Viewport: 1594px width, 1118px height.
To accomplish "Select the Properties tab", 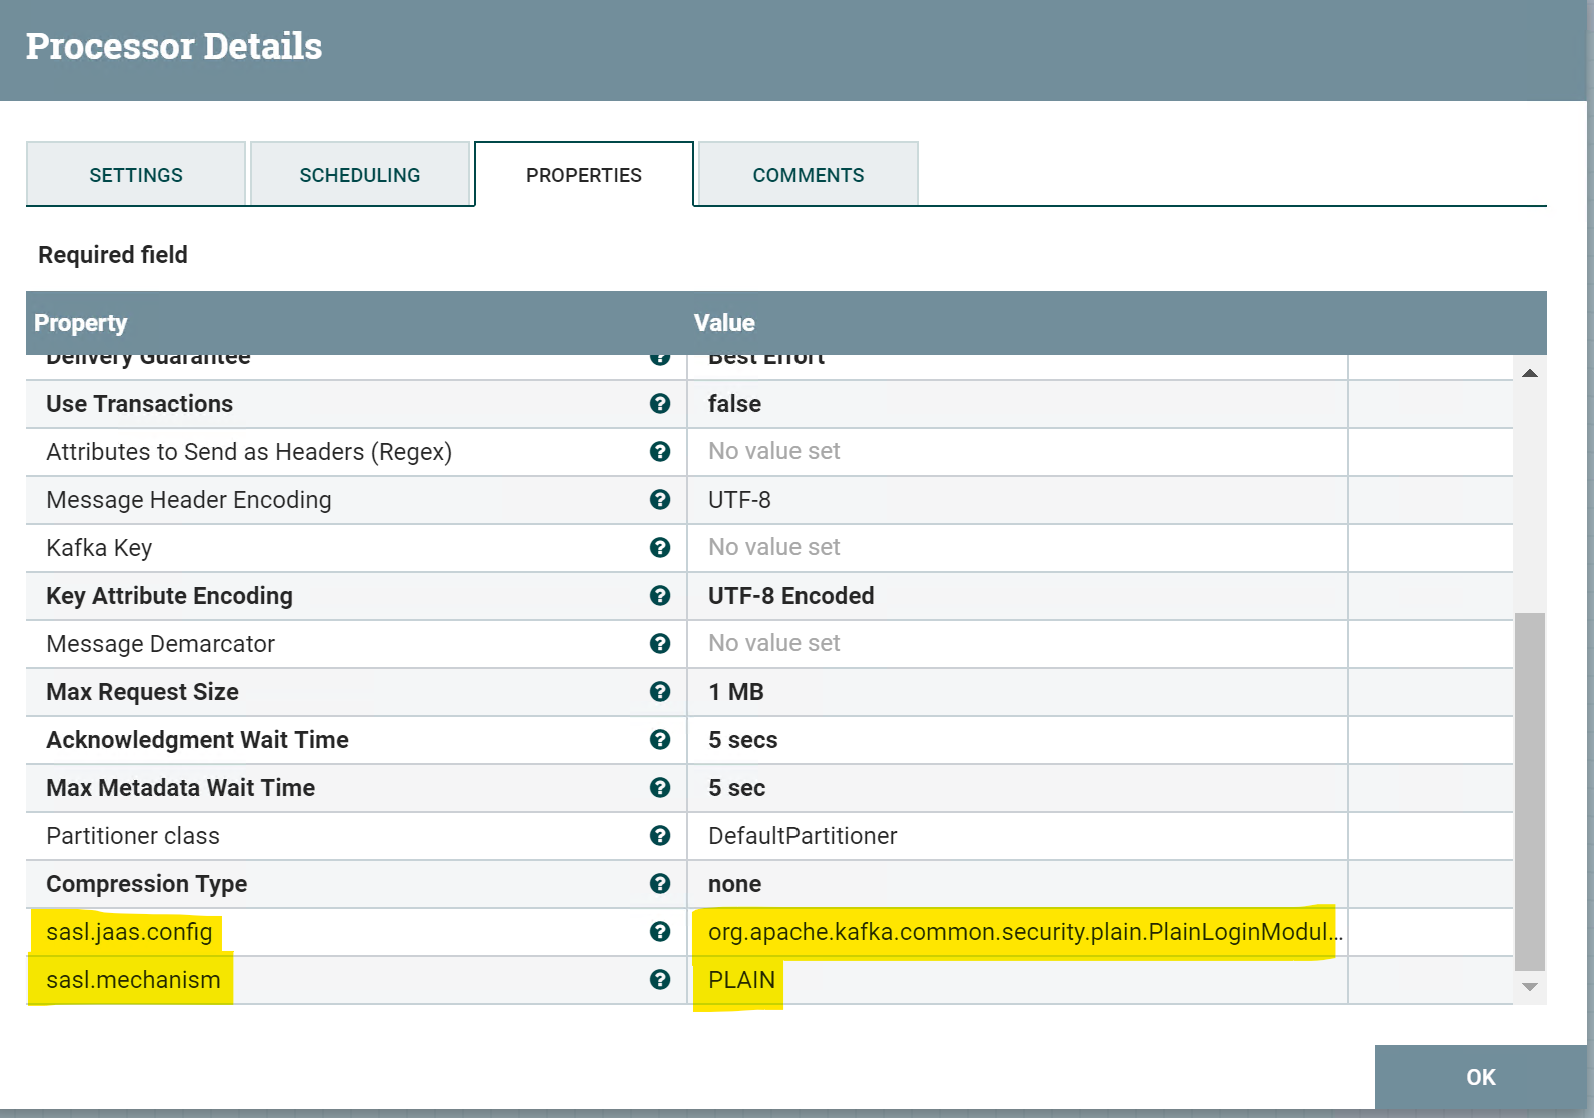I will [584, 174].
